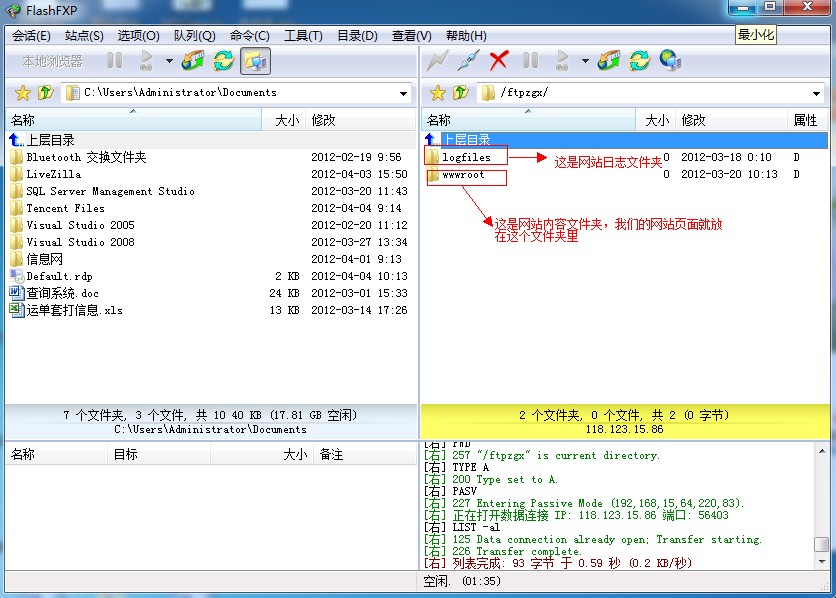Click the globe switch-to-local-browser icon
836x598 pixels.
pos(670,61)
